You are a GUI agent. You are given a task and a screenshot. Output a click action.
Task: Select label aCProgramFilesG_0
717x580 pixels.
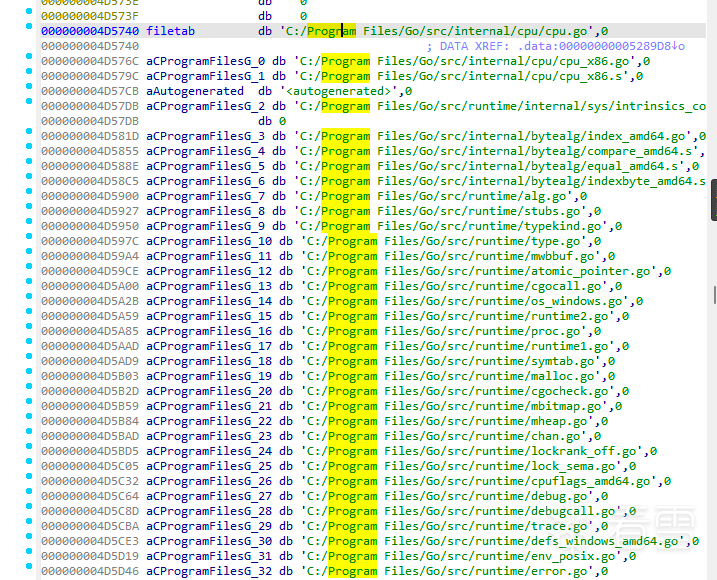point(205,61)
